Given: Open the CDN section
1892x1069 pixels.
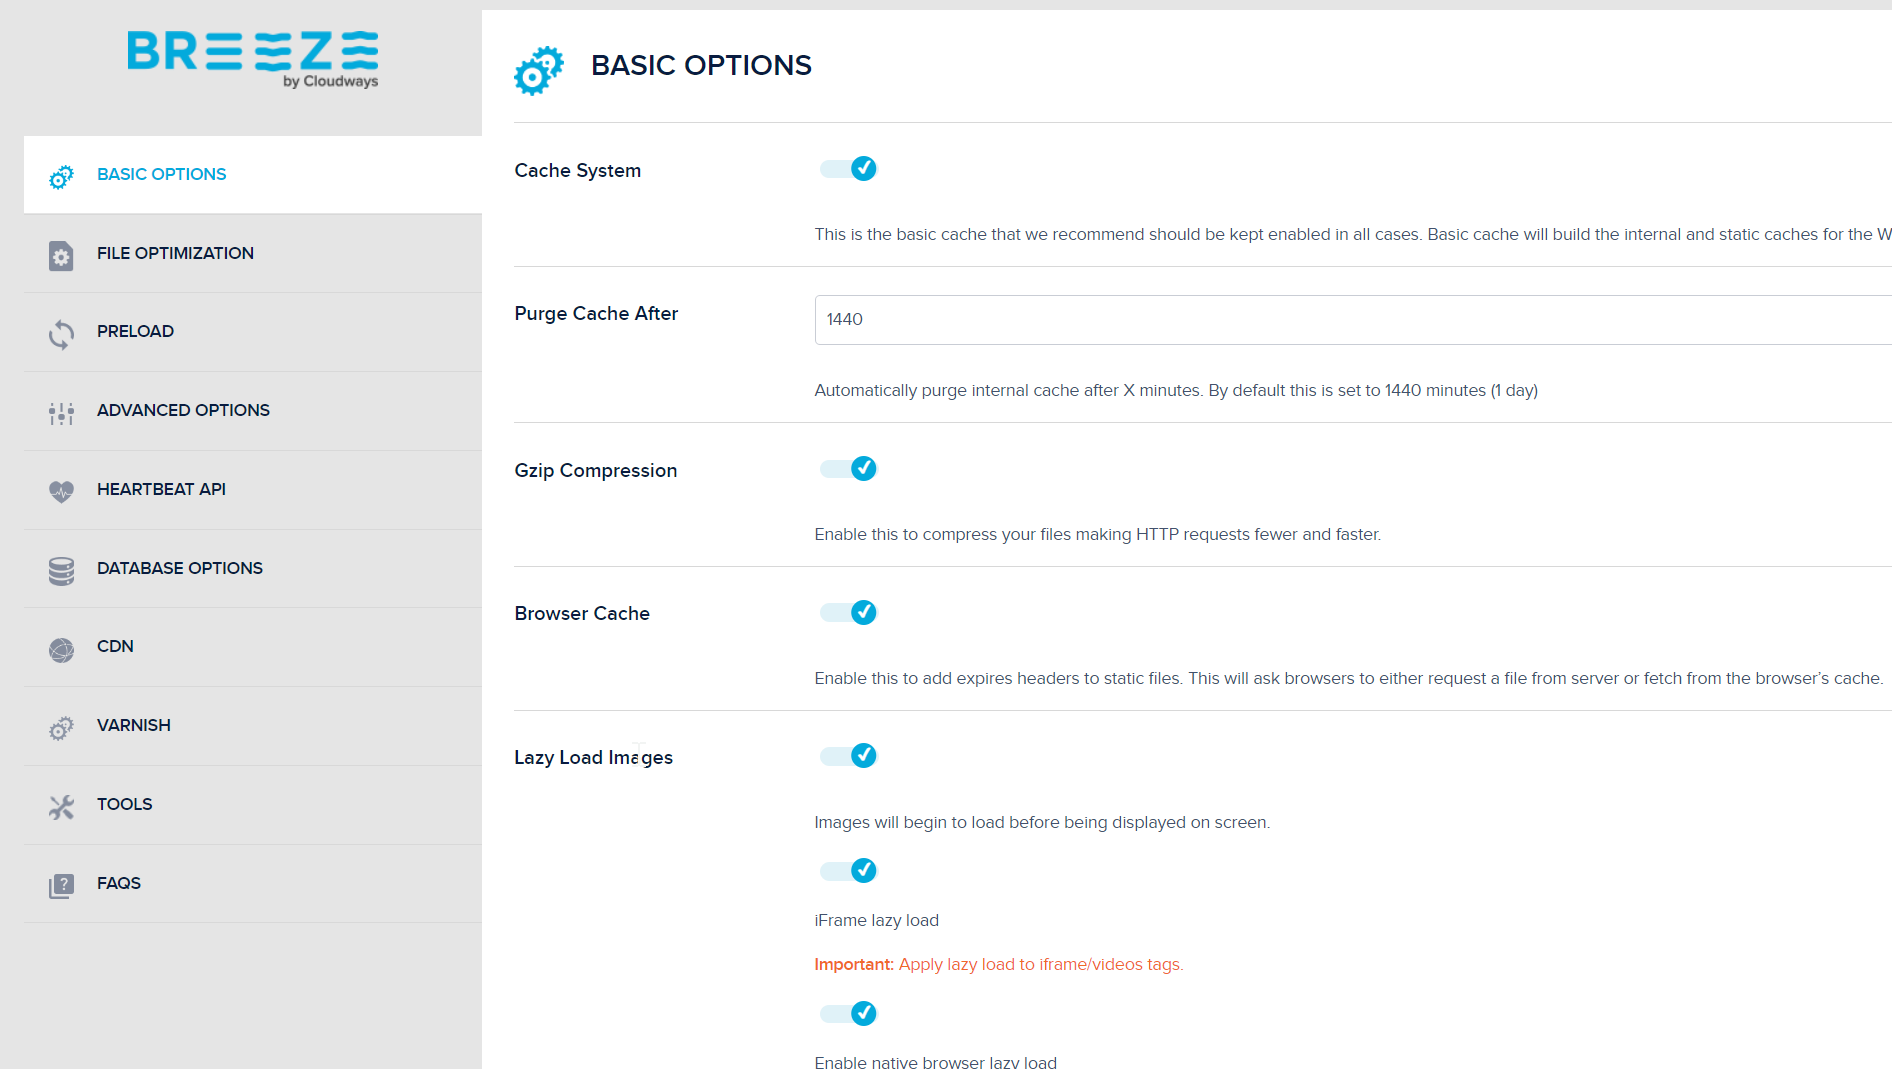Looking at the screenshot, I should click(253, 646).
